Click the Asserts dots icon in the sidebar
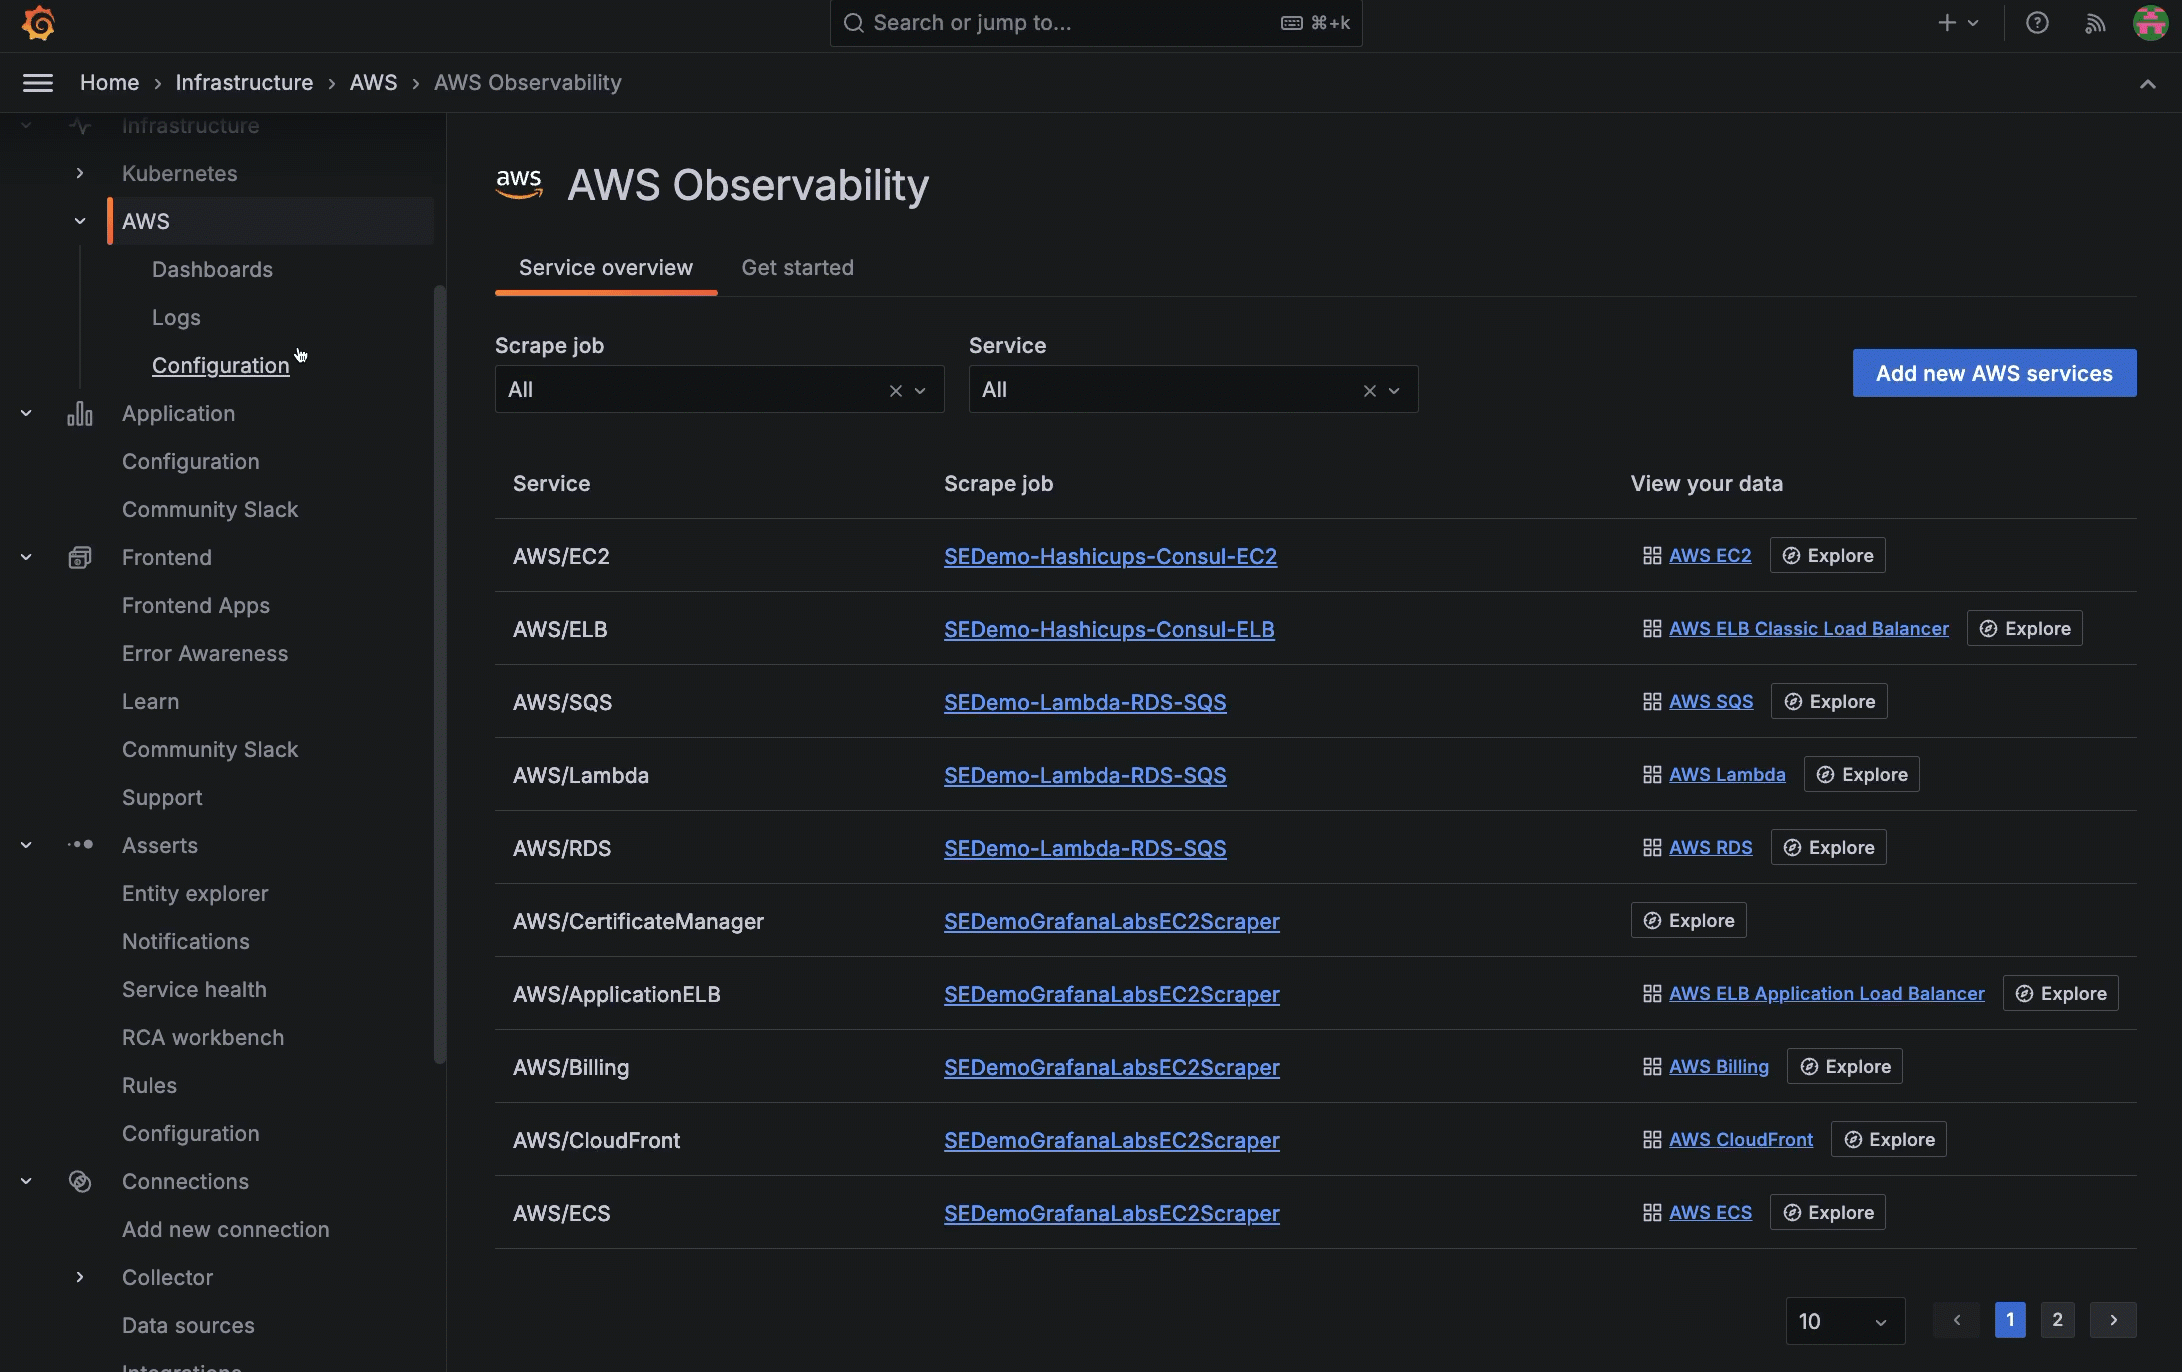The height and width of the screenshot is (1372, 2182). (x=80, y=845)
